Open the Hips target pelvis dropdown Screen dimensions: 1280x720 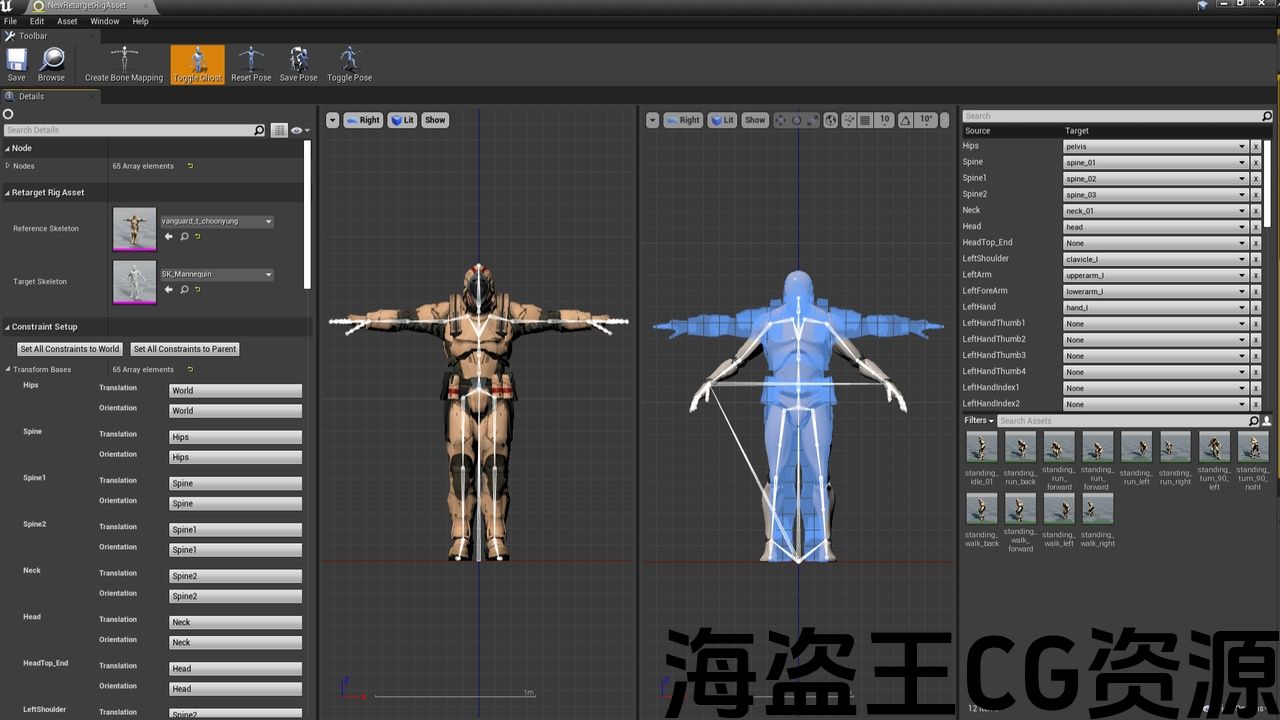coord(1155,146)
